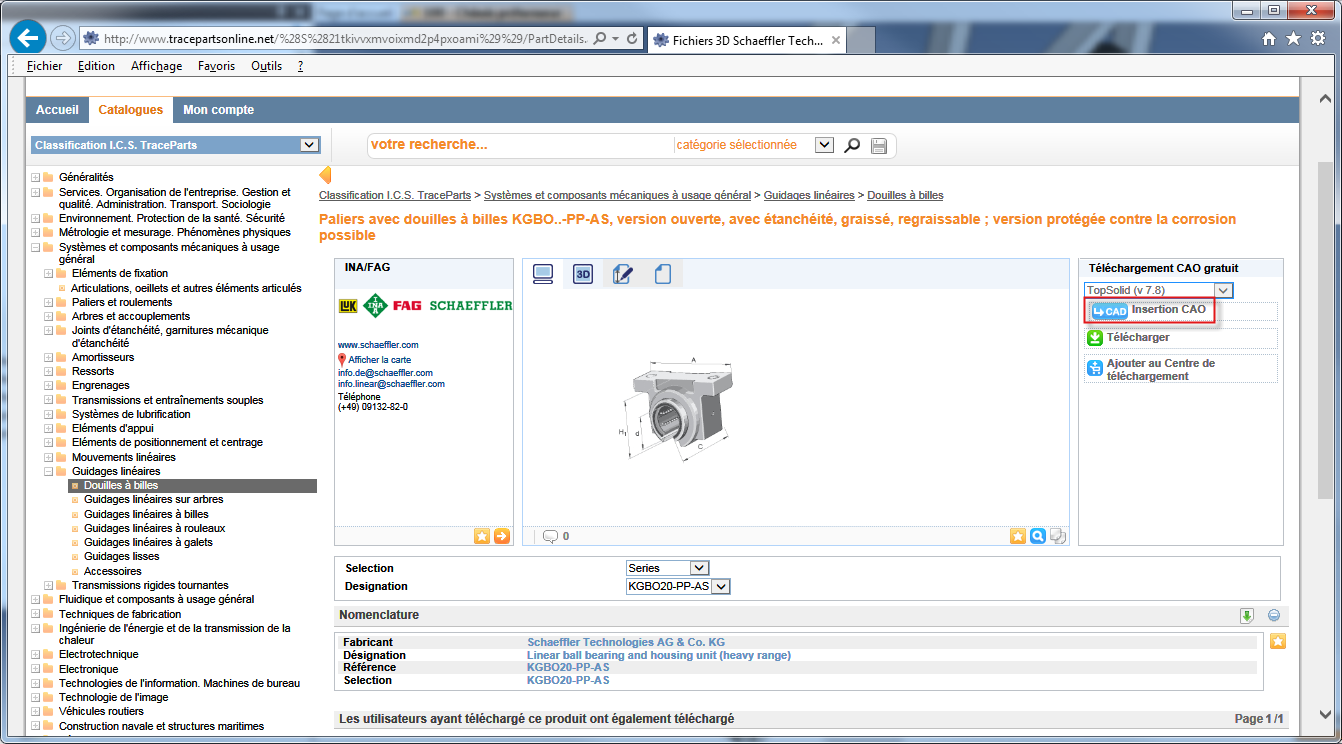
Task: Expand the Généralités tree node
Action: pyautogui.click(x=35, y=178)
